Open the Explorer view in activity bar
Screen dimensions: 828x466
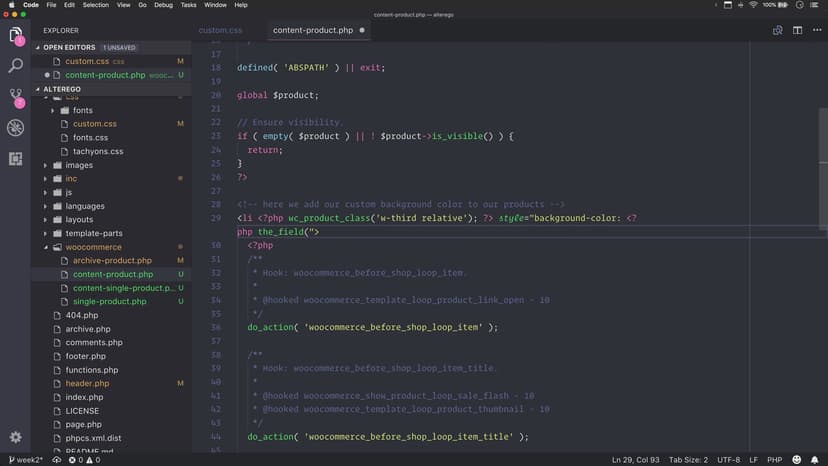[16, 36]
